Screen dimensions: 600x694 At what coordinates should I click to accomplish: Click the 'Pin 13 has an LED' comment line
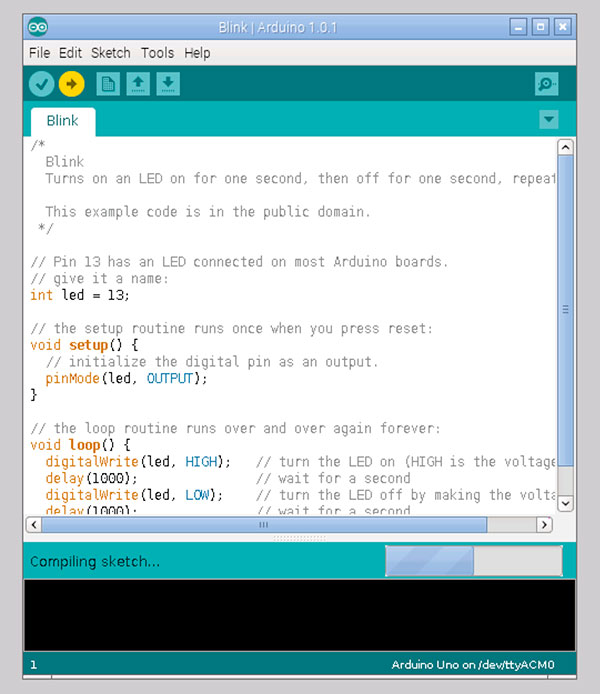[x=239, y=262]
